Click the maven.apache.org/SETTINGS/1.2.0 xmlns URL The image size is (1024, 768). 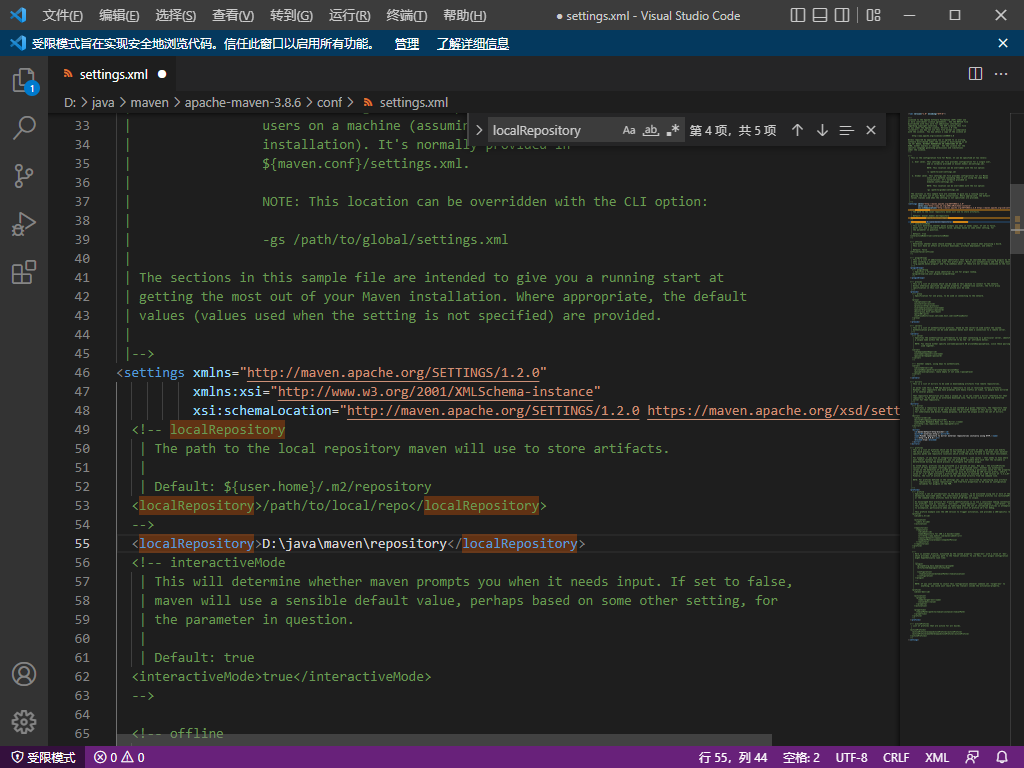[x=393, y=372]
